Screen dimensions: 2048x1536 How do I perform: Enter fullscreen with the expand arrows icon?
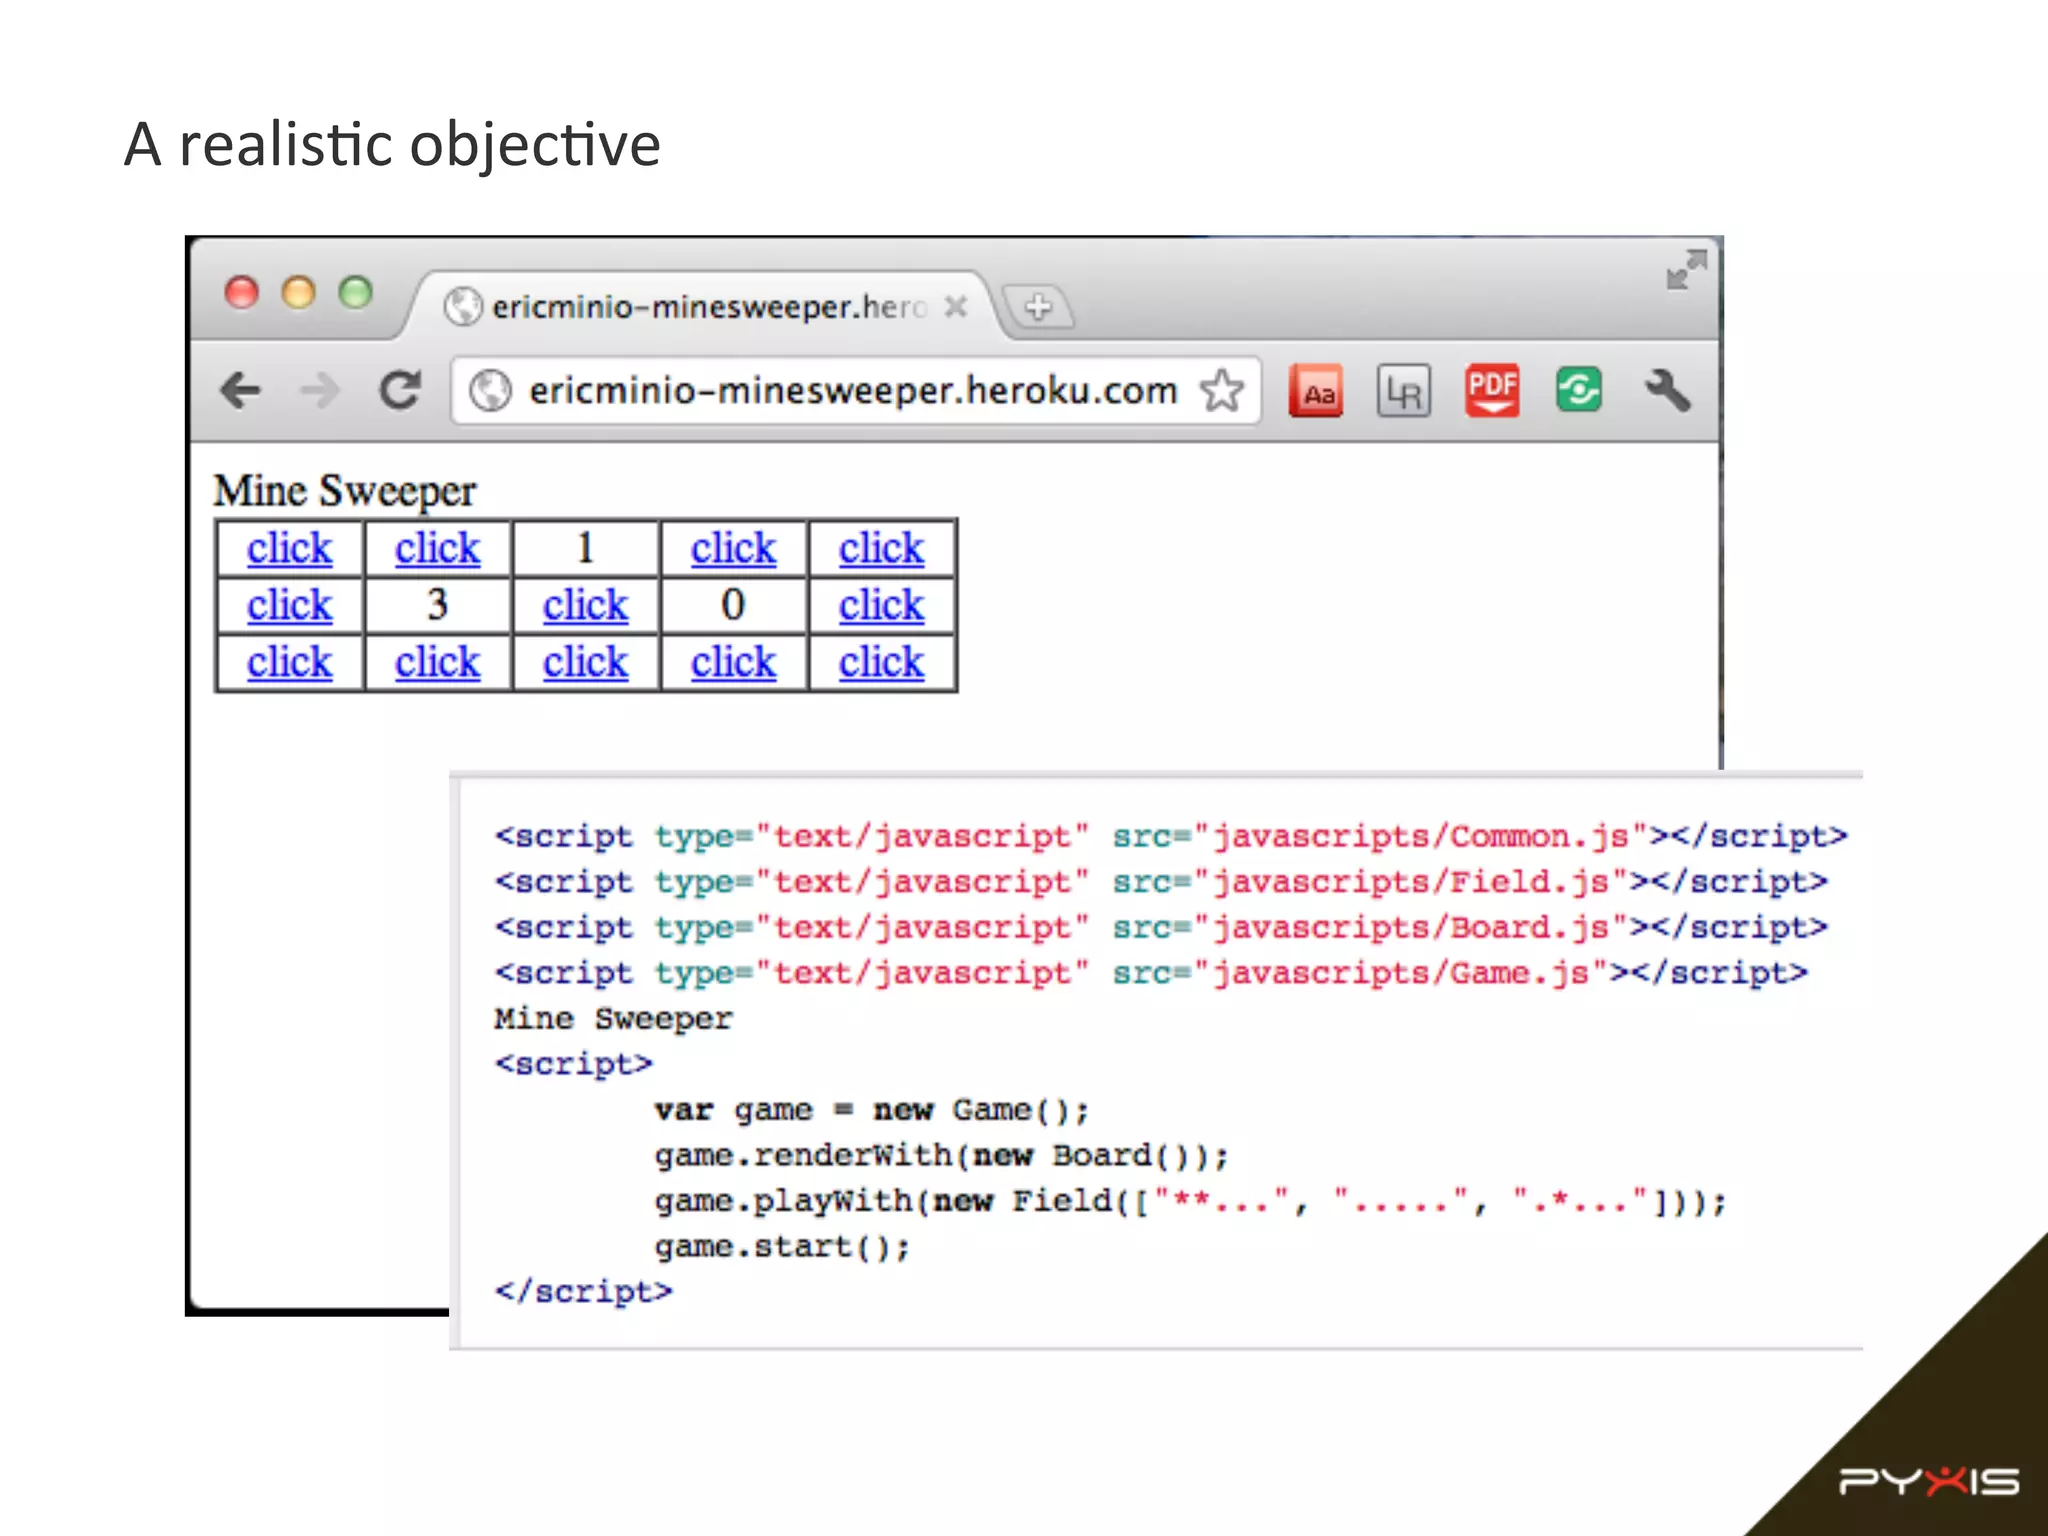click(x=1686, y=269)
